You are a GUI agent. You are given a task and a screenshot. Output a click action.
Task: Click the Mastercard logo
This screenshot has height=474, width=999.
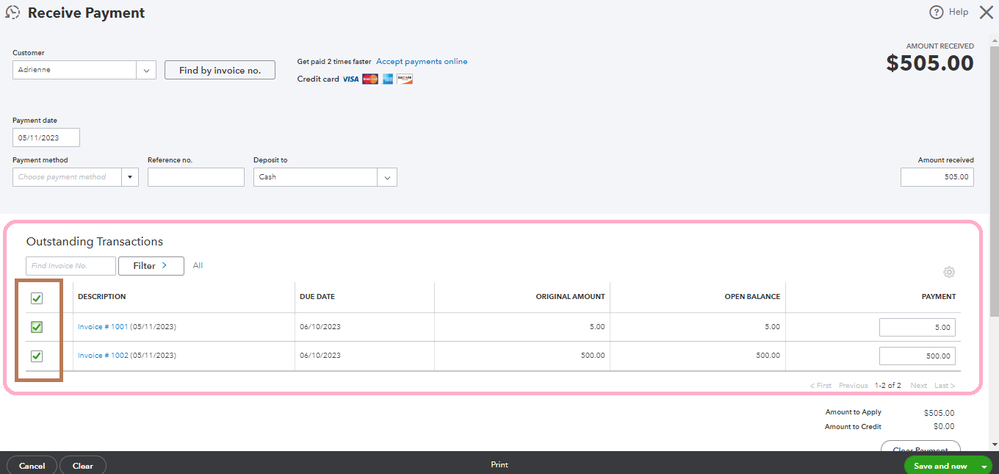(370, 79)
